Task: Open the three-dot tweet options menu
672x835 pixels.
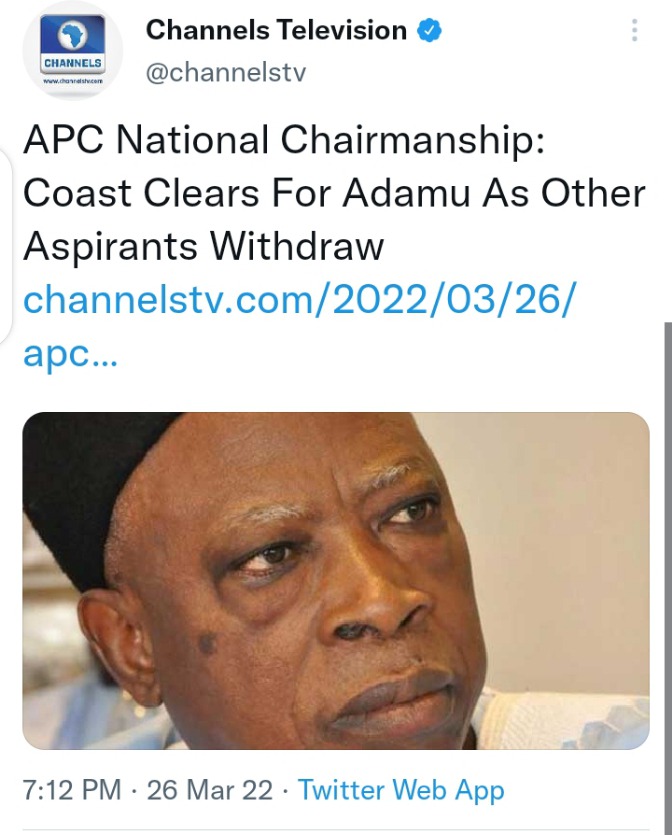Action: coord(634,31)
